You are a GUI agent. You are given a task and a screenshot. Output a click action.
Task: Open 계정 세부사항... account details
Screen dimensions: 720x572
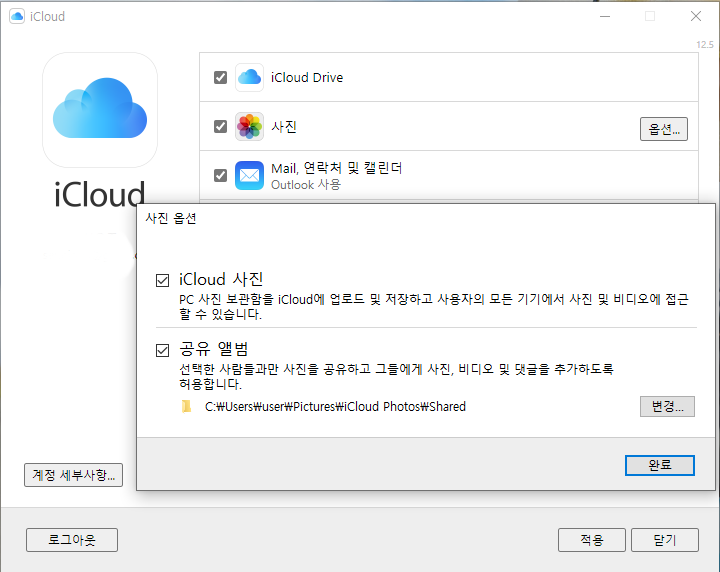73,475
